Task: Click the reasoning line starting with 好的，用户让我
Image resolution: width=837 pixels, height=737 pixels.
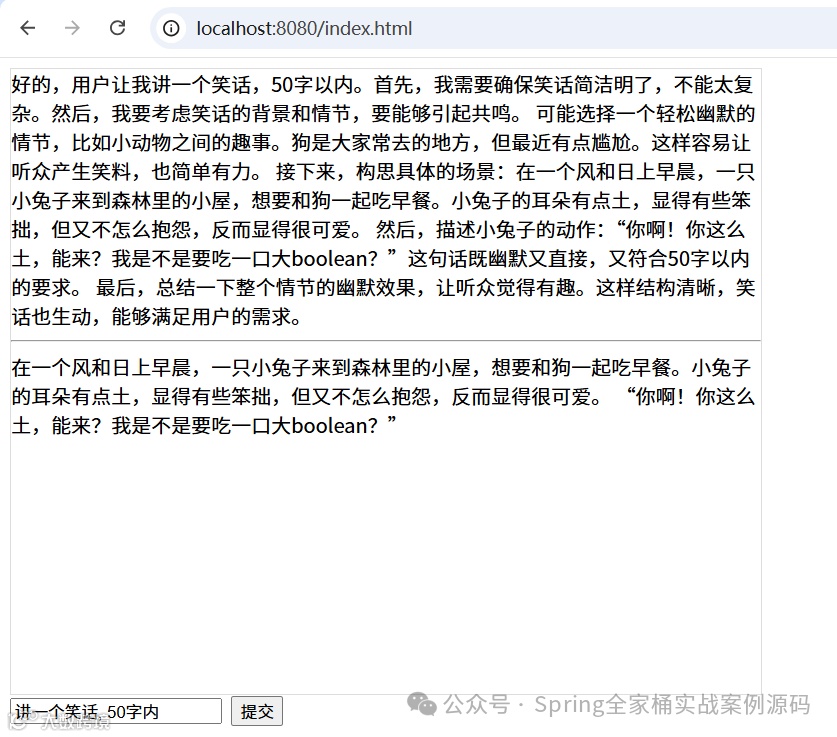Action: click(x=382, y=85)
